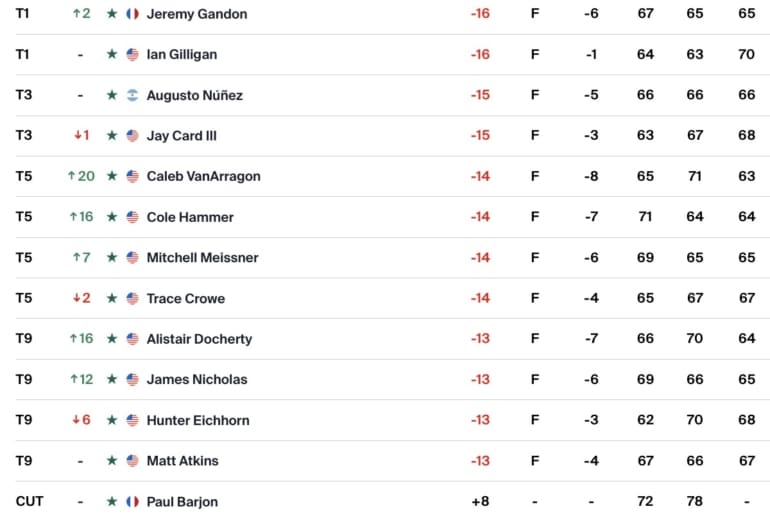Click the star beside Ian Gilligan
770x518 pixels.
tap(112, 54)
